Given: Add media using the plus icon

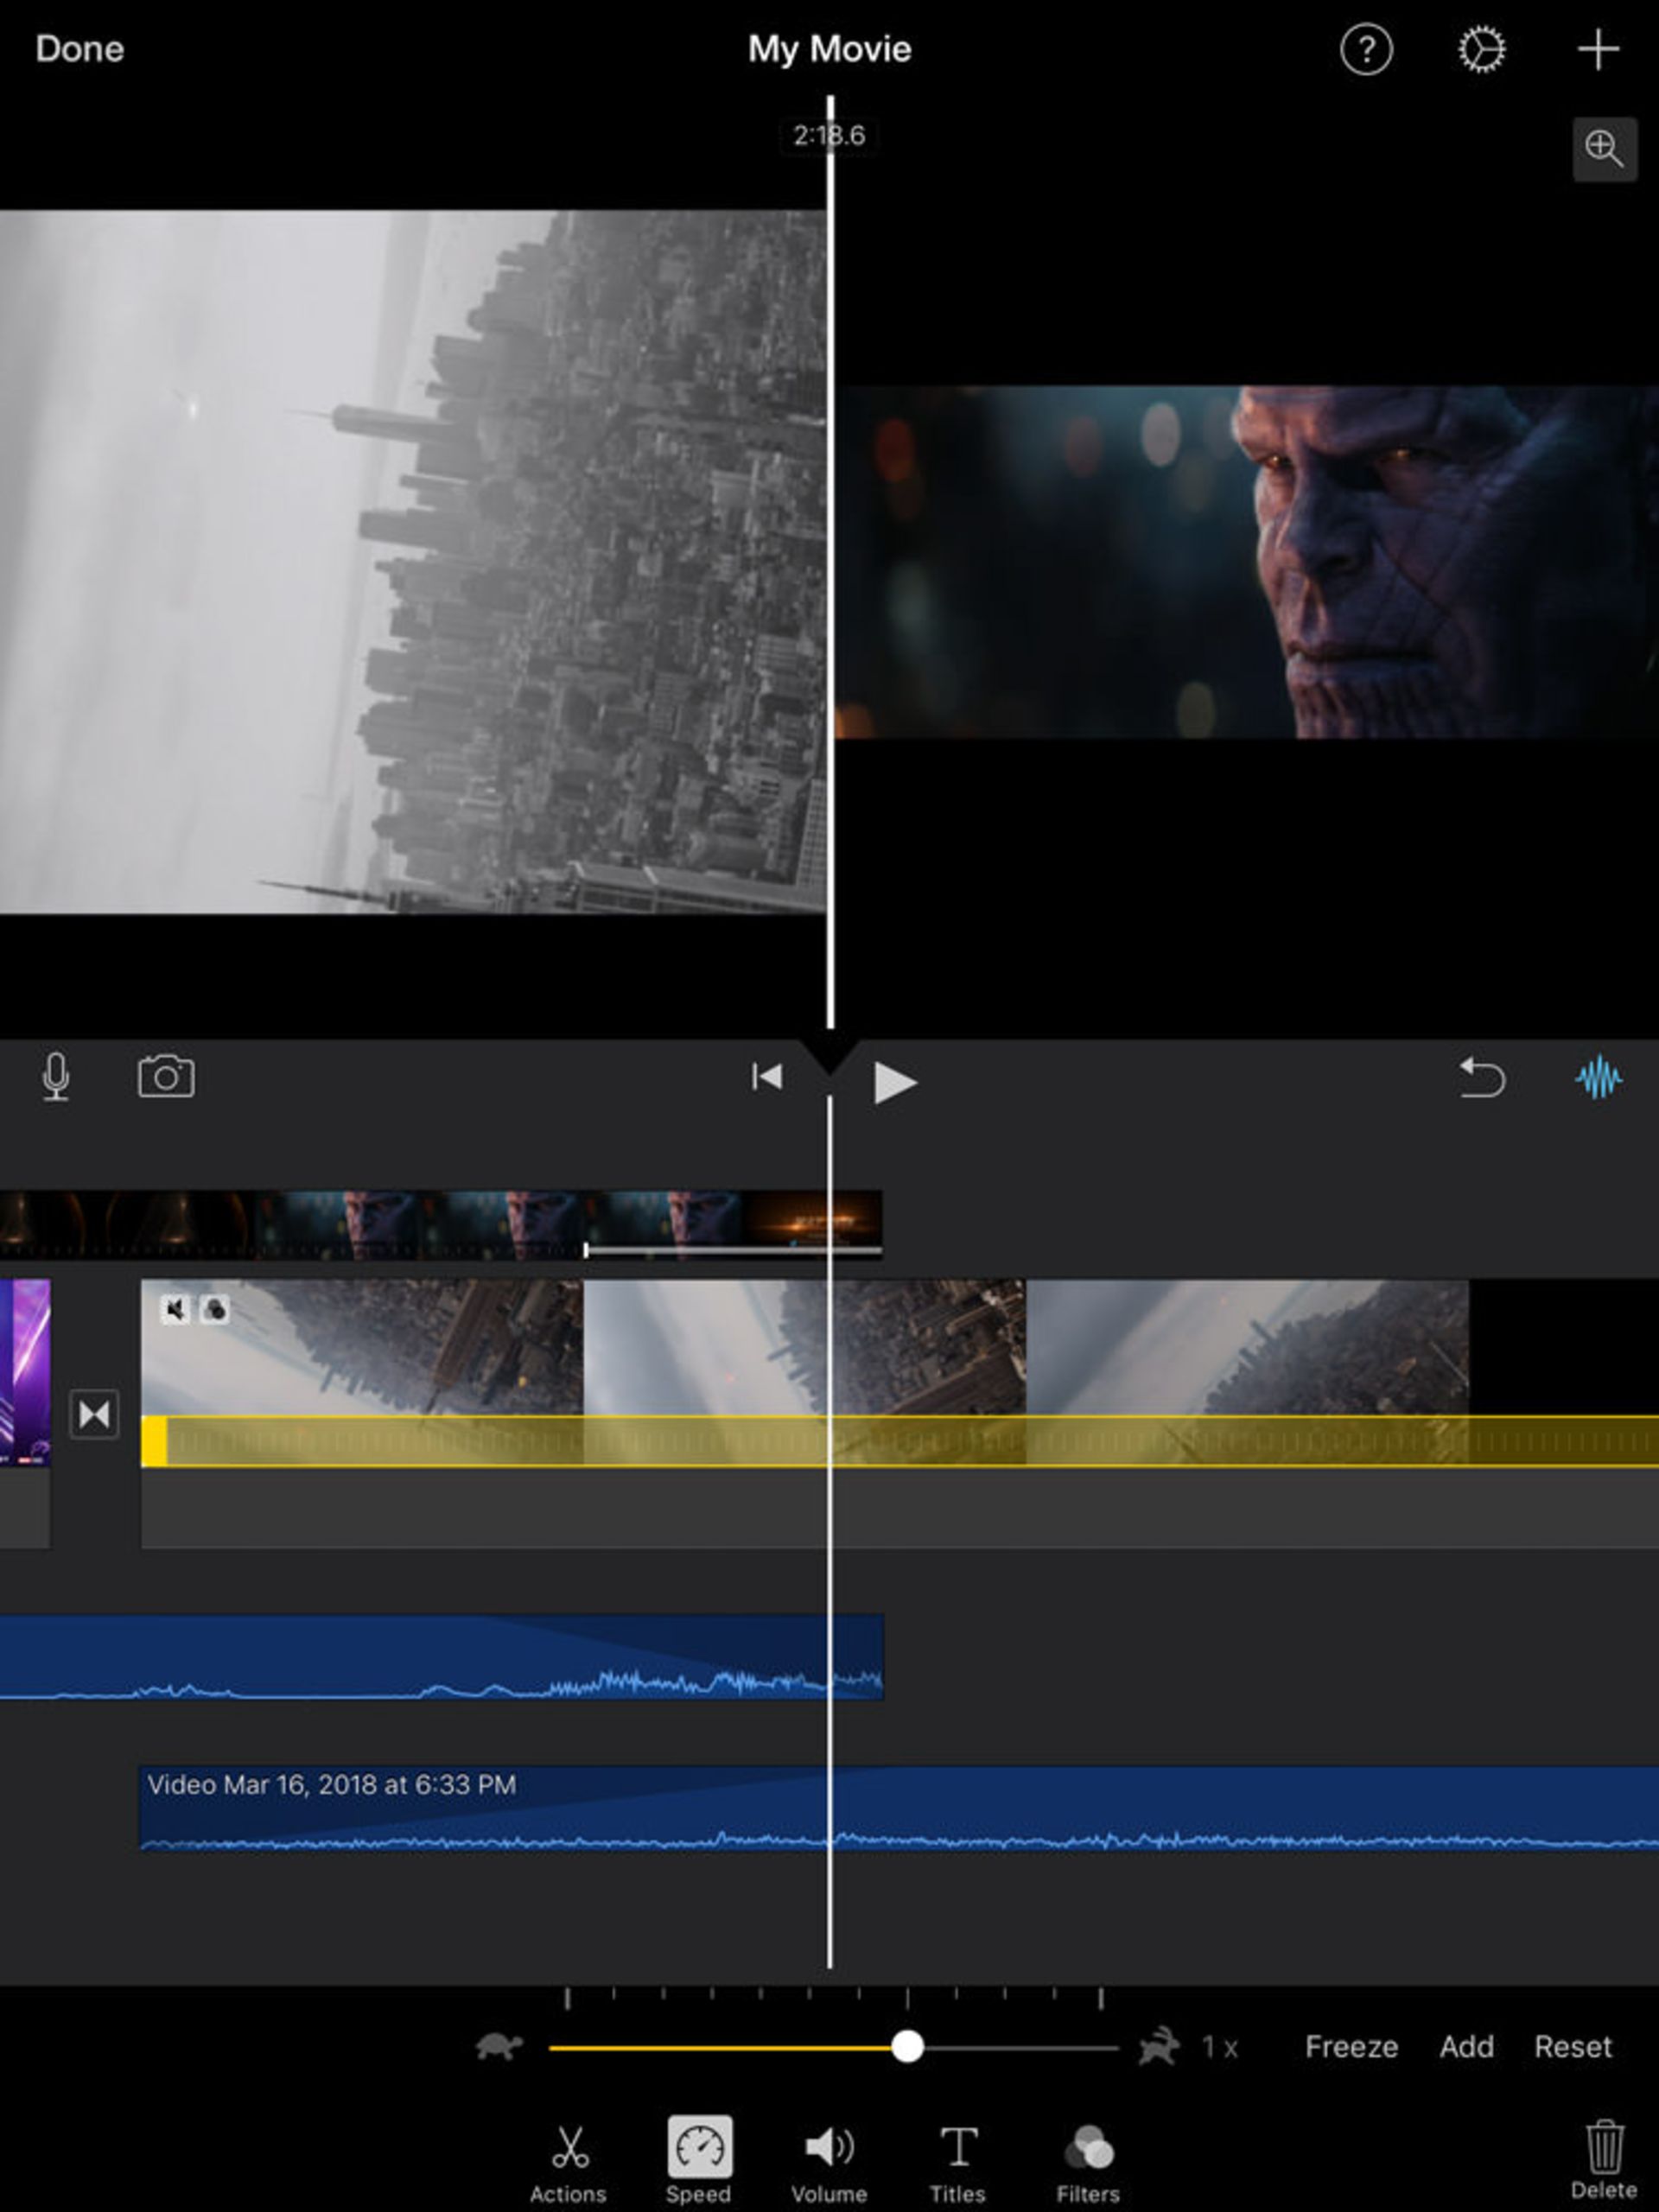Looking at the screenshot, I should point(1597,48).
